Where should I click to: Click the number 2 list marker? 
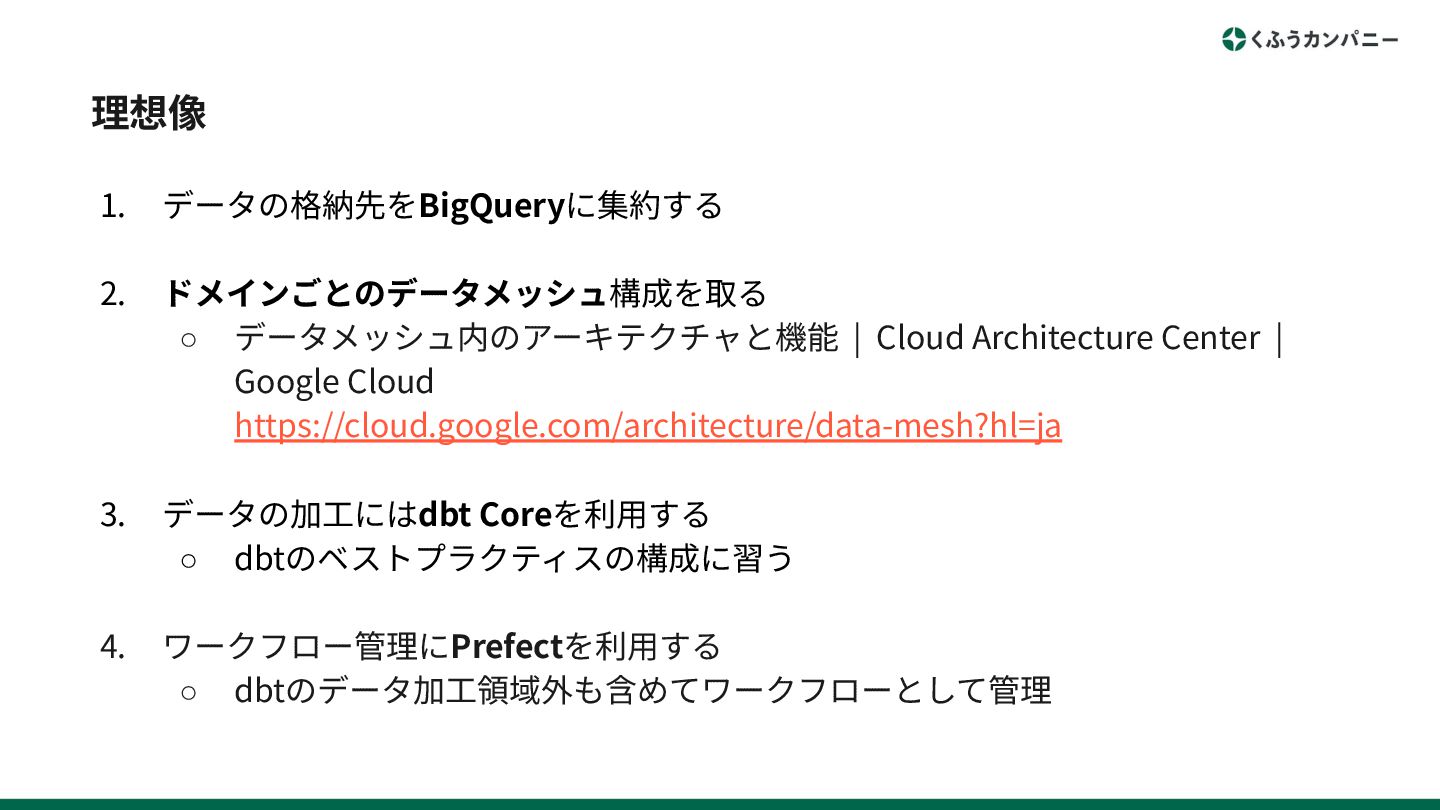tap(113, 294)
